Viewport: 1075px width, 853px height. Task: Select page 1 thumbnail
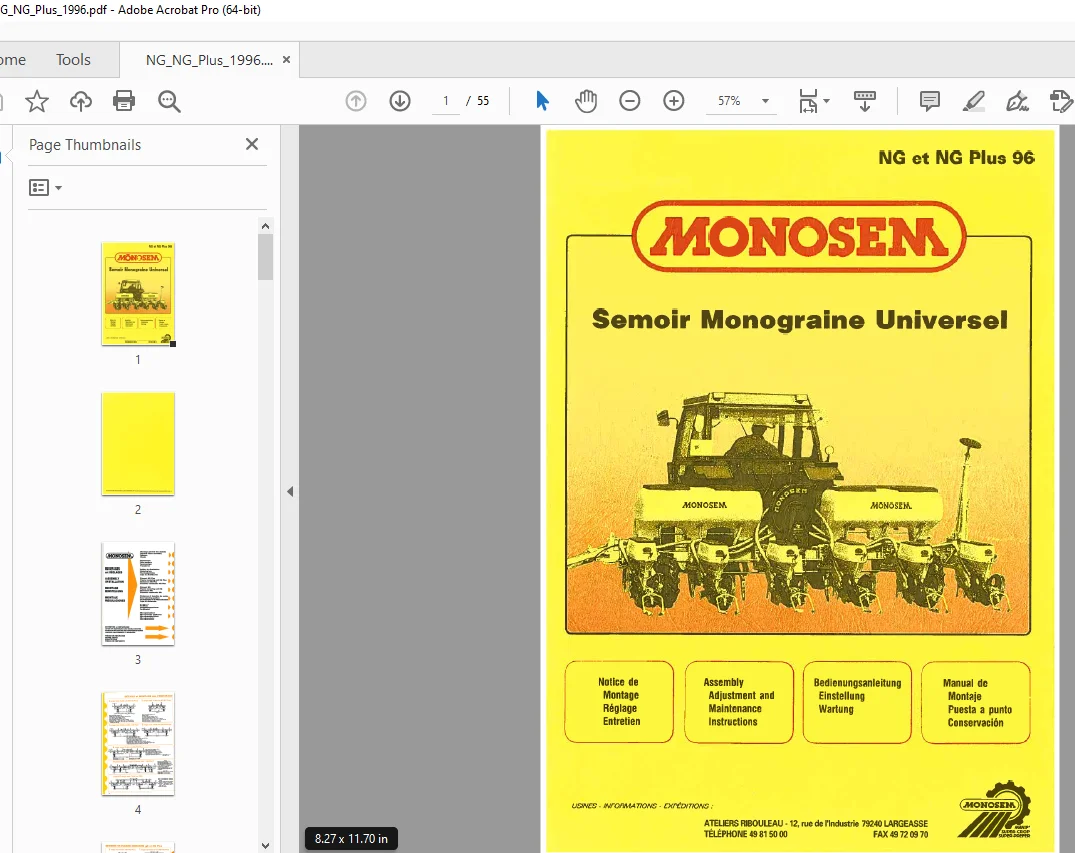pyautogui.click(x=138, y=293)
